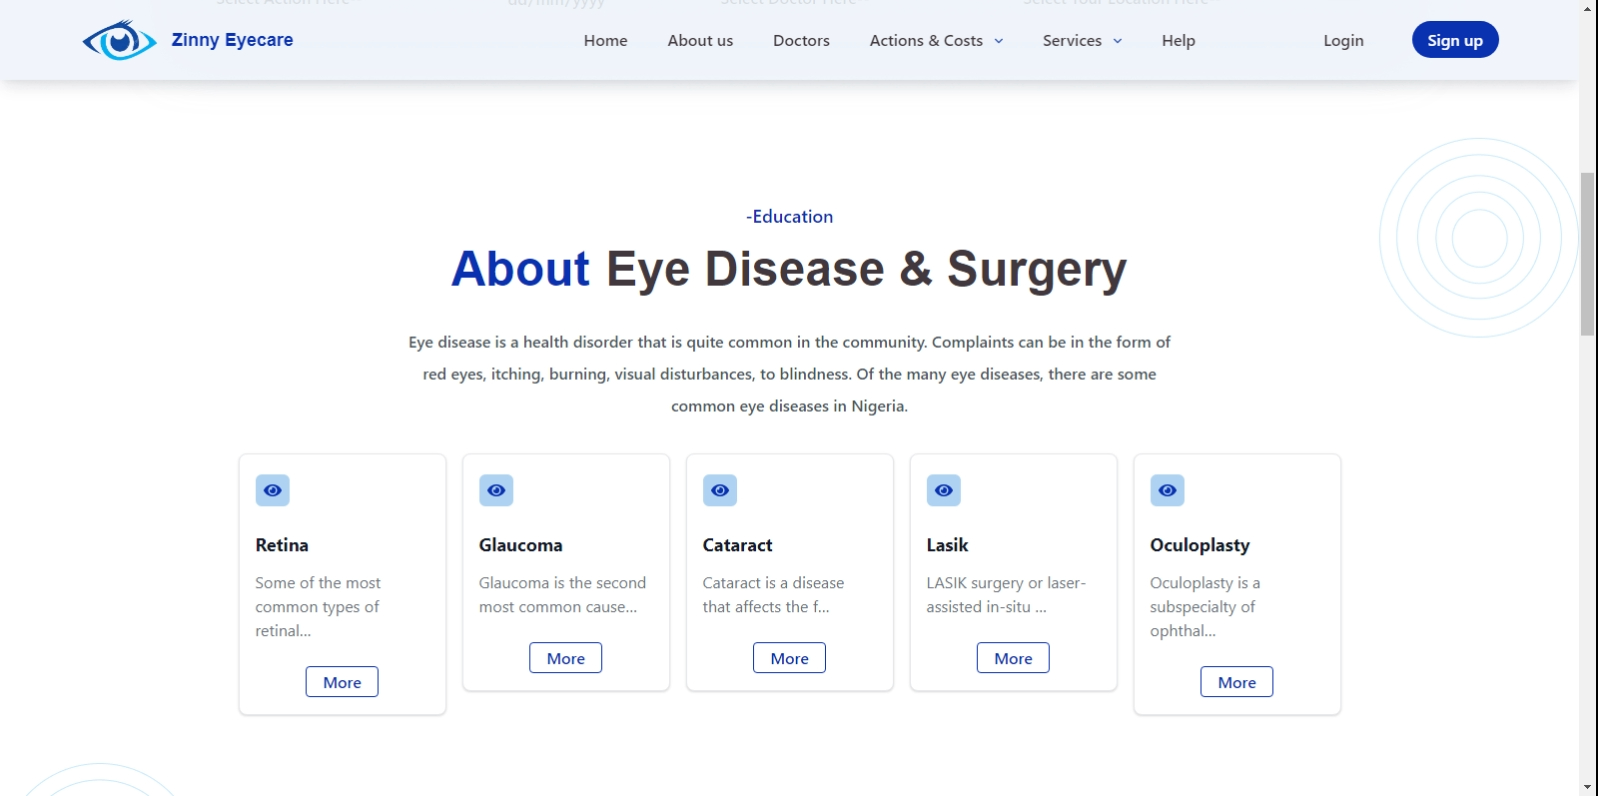Open About us page
This screenshot has height=796, width=1598.
[700, 40]
